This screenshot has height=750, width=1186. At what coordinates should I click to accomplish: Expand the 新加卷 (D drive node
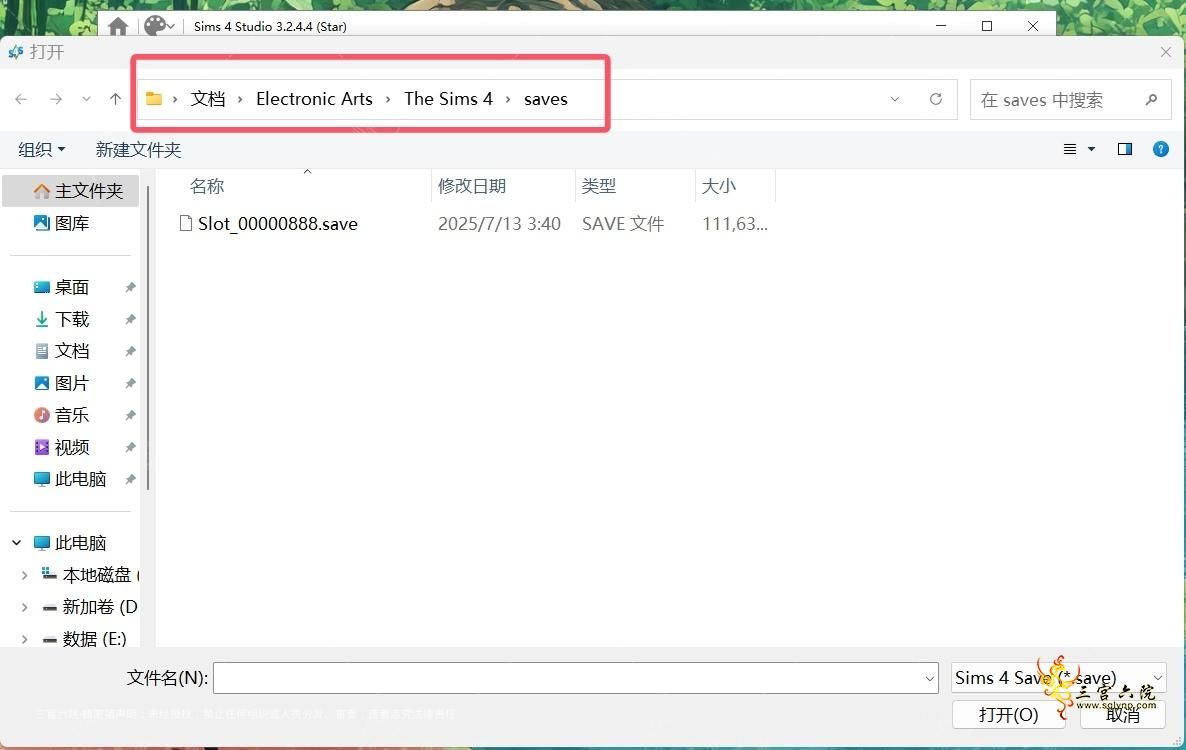click(24, 607)
